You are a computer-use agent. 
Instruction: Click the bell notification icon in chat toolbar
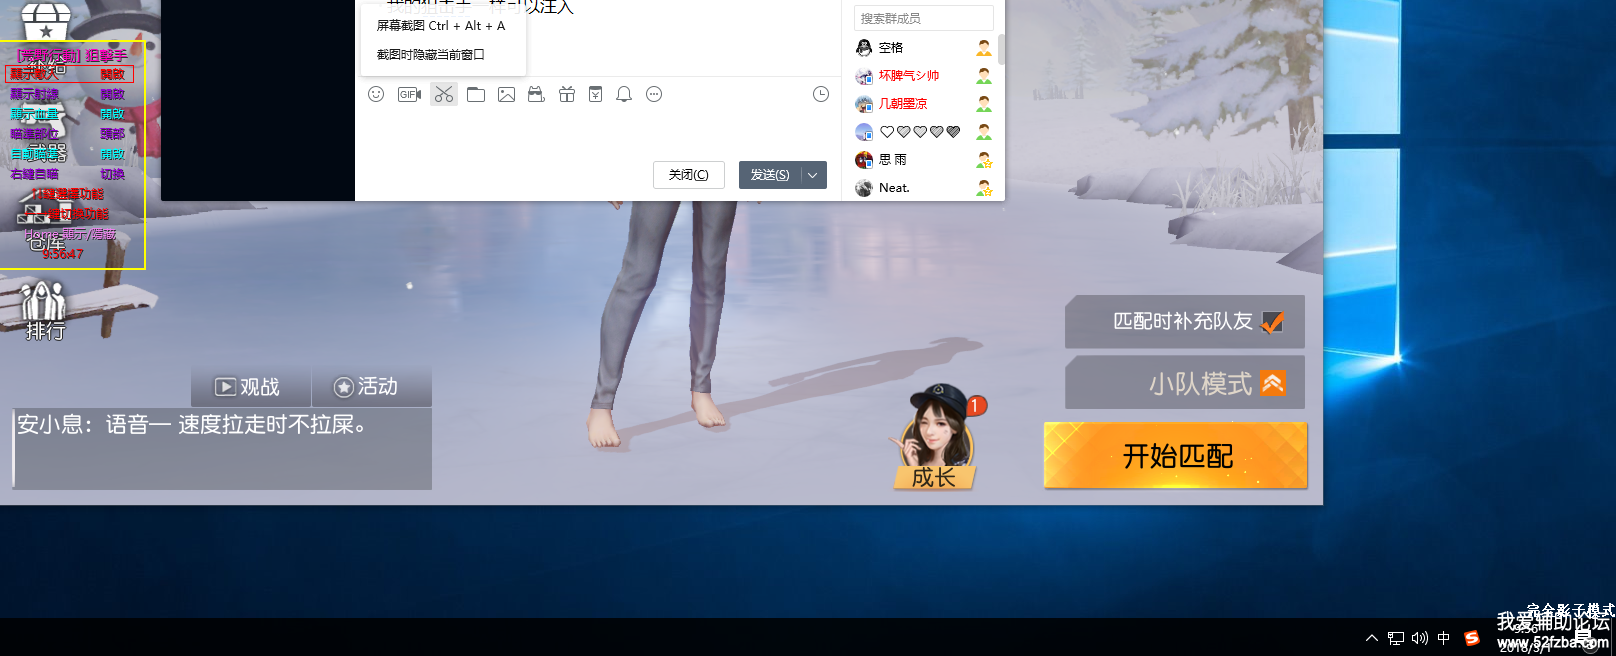pyautogui.click(x=624, y=94)
